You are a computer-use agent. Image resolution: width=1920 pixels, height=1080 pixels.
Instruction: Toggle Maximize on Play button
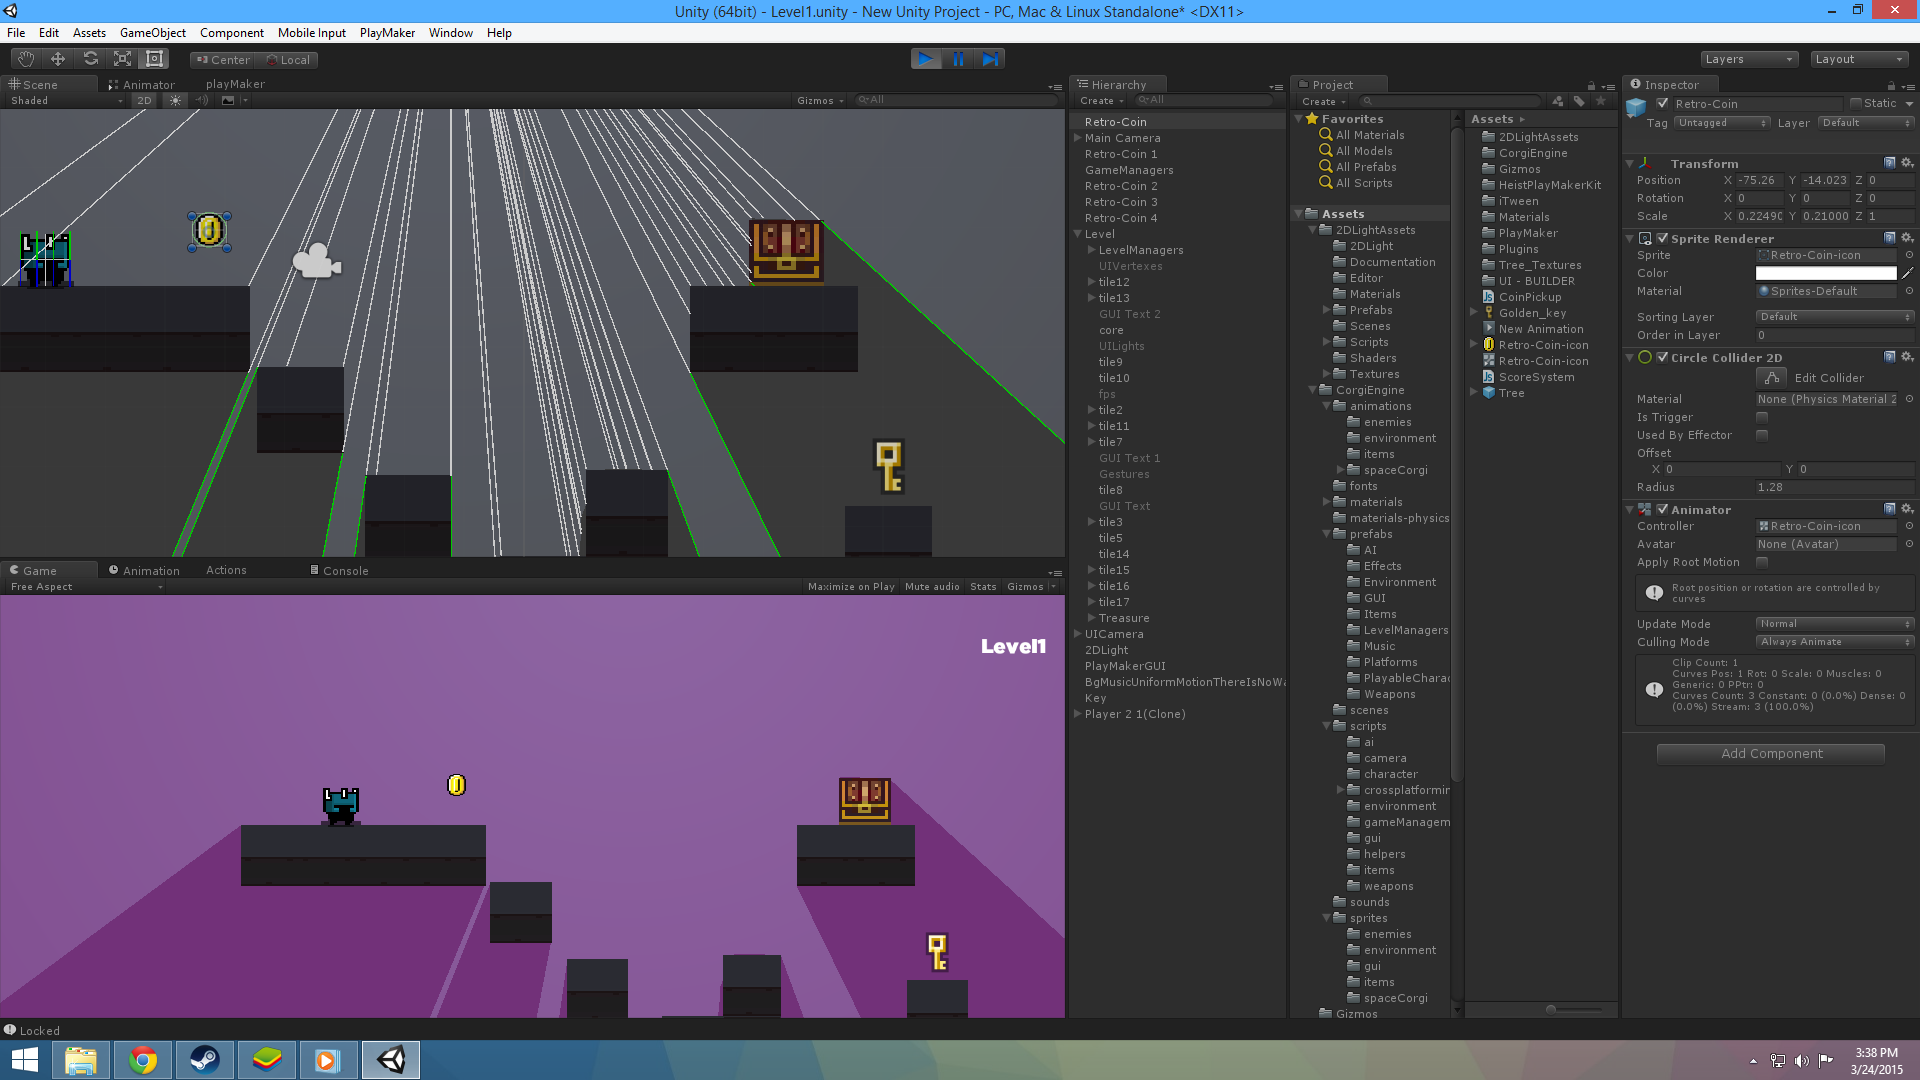point(851,587)
